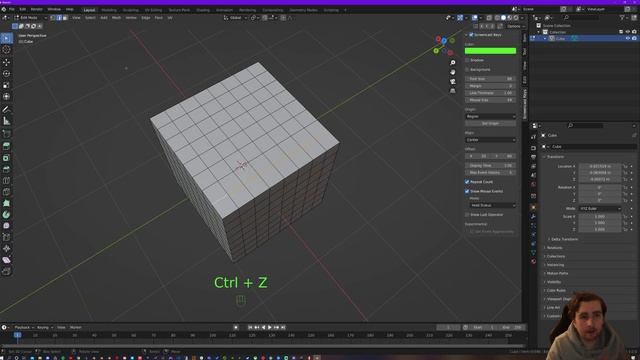The image size is (640, 360).
Task: Select the Transform tool in left toolbar
Action: [7, 97]
